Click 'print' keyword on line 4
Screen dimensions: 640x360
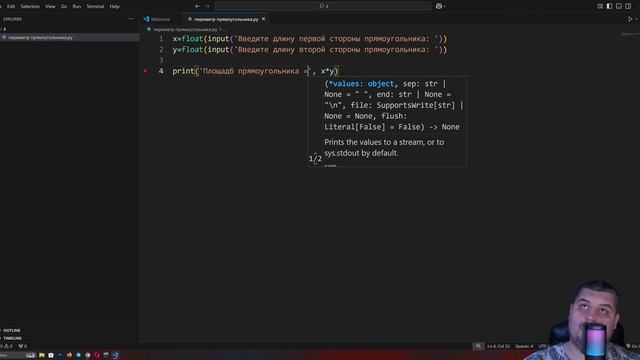183,71
